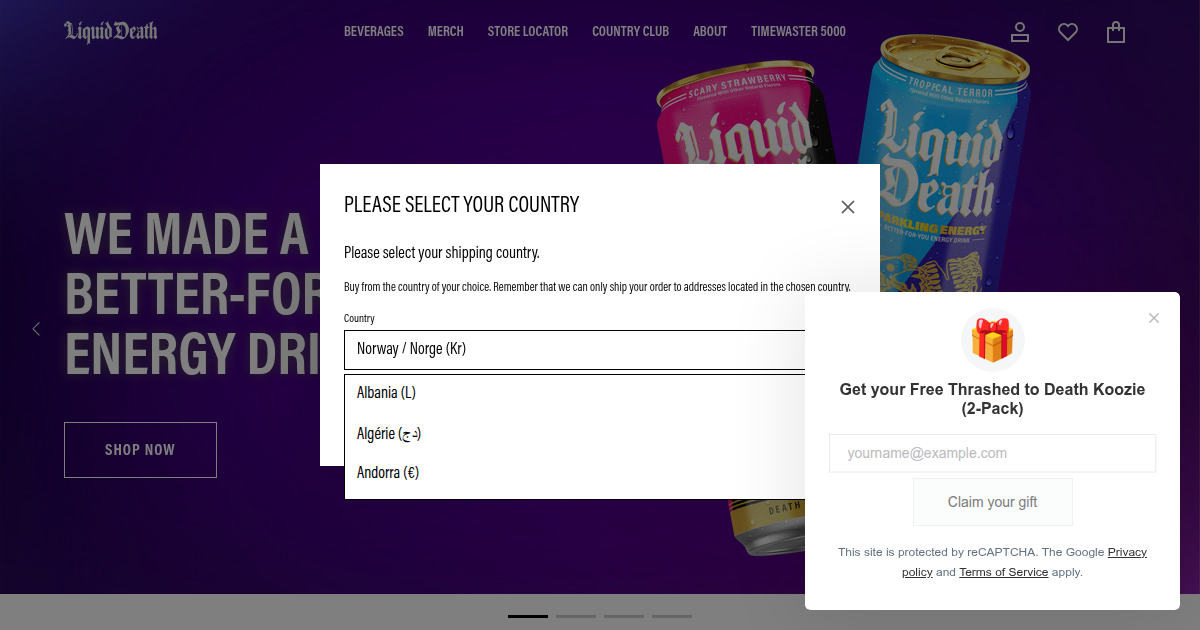Jump to second carousel slide indicator
This screenshot has width=1200, height=630.
576,616
